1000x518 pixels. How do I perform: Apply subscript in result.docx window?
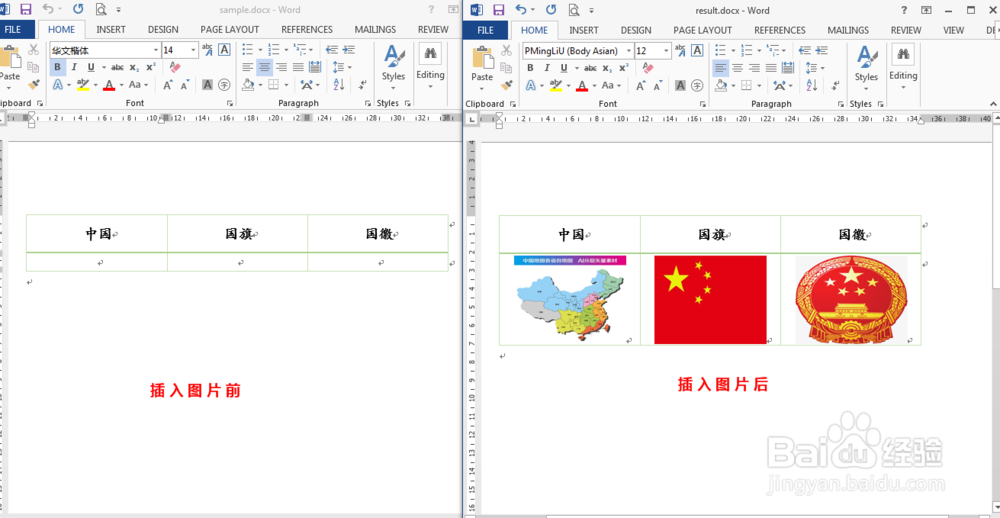pyautogui.click(x=607, y=68)
